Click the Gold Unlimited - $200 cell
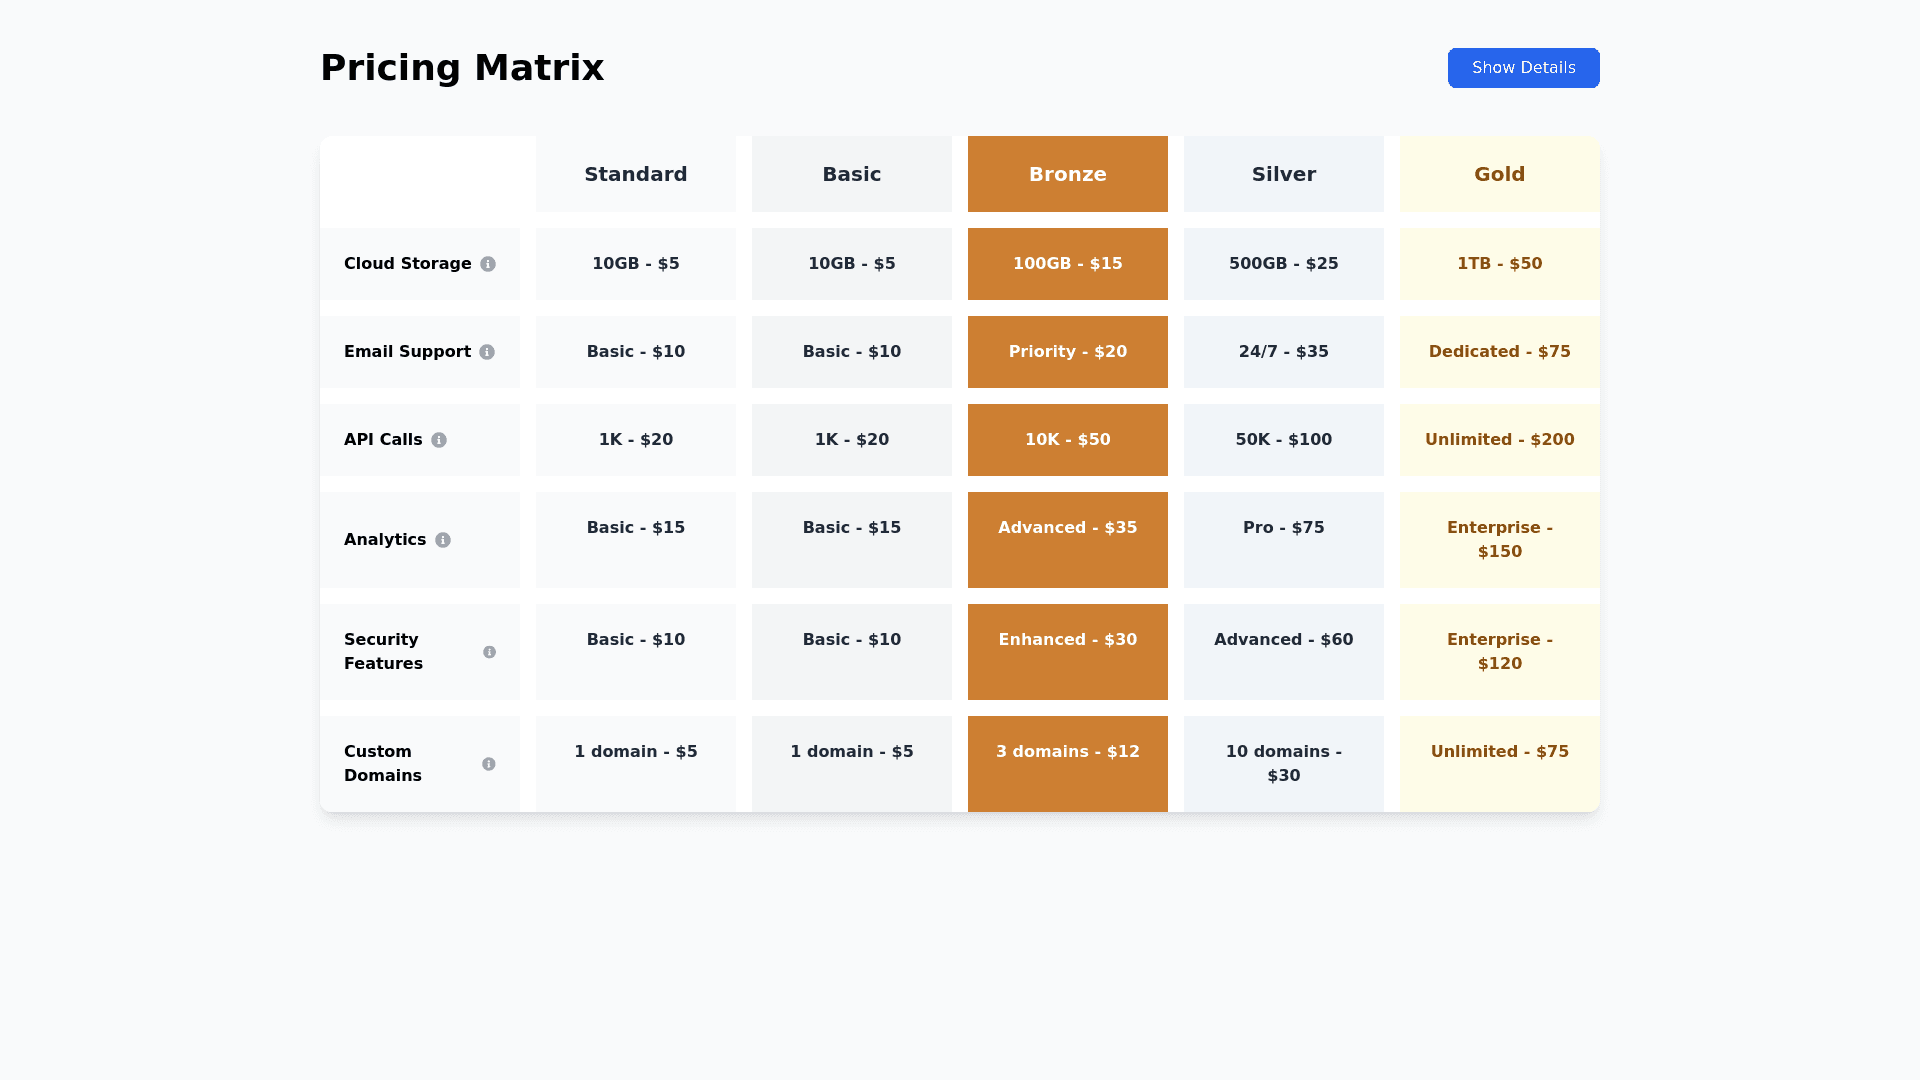The width and height of the screenshot is (1920, 1080). pos(1499,440)
